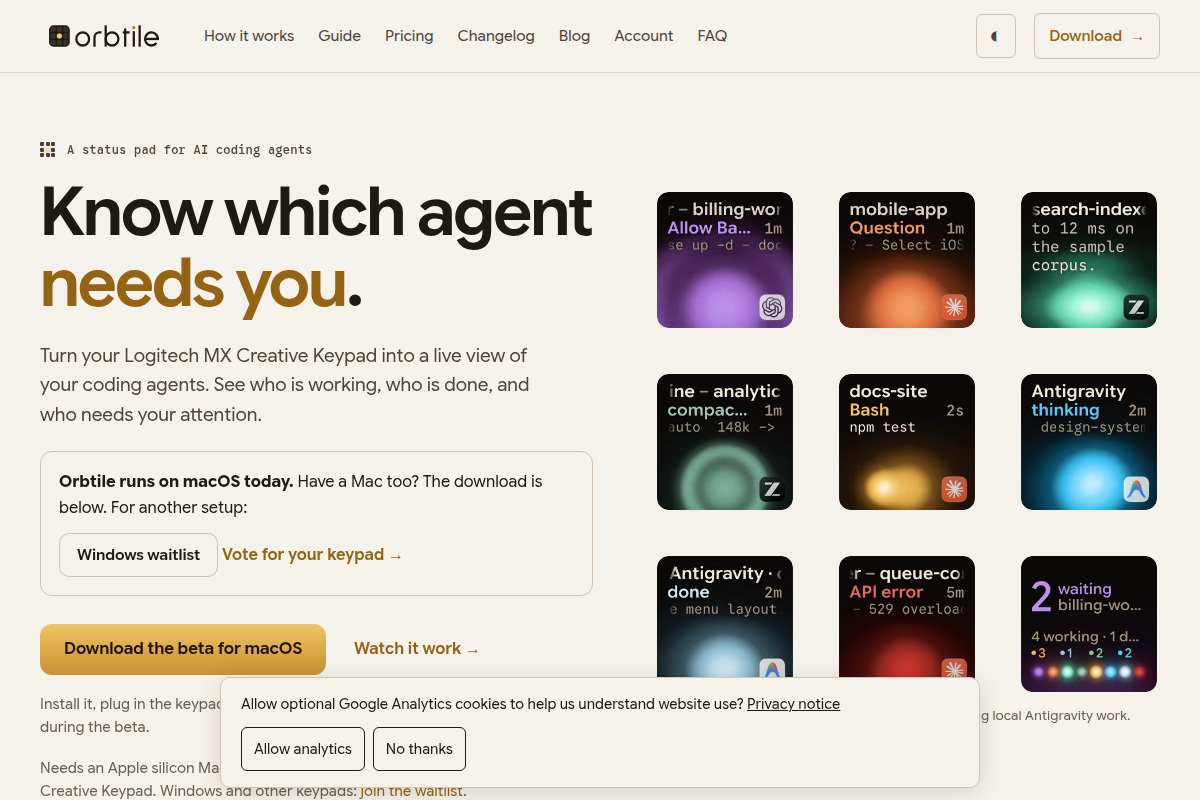Image resolution: width=1200 pixels, height=800 pixels.
Task: Click 'A status pad for AI coding agents'
Action: (189, 150)
